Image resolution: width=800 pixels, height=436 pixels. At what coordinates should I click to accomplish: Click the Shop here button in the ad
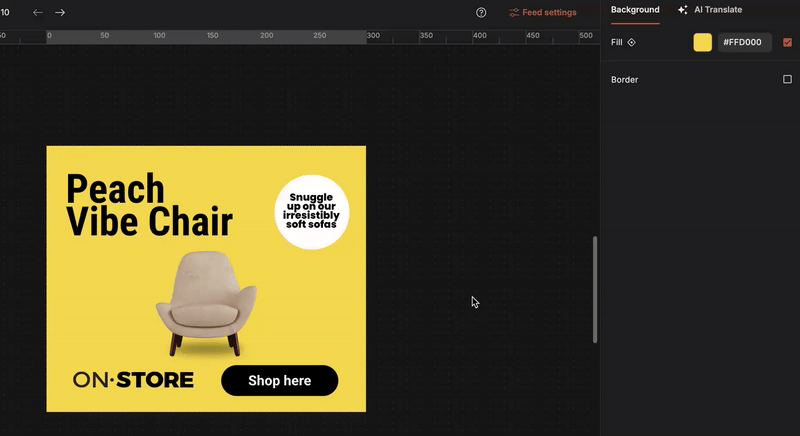click(x=280, y=381)
